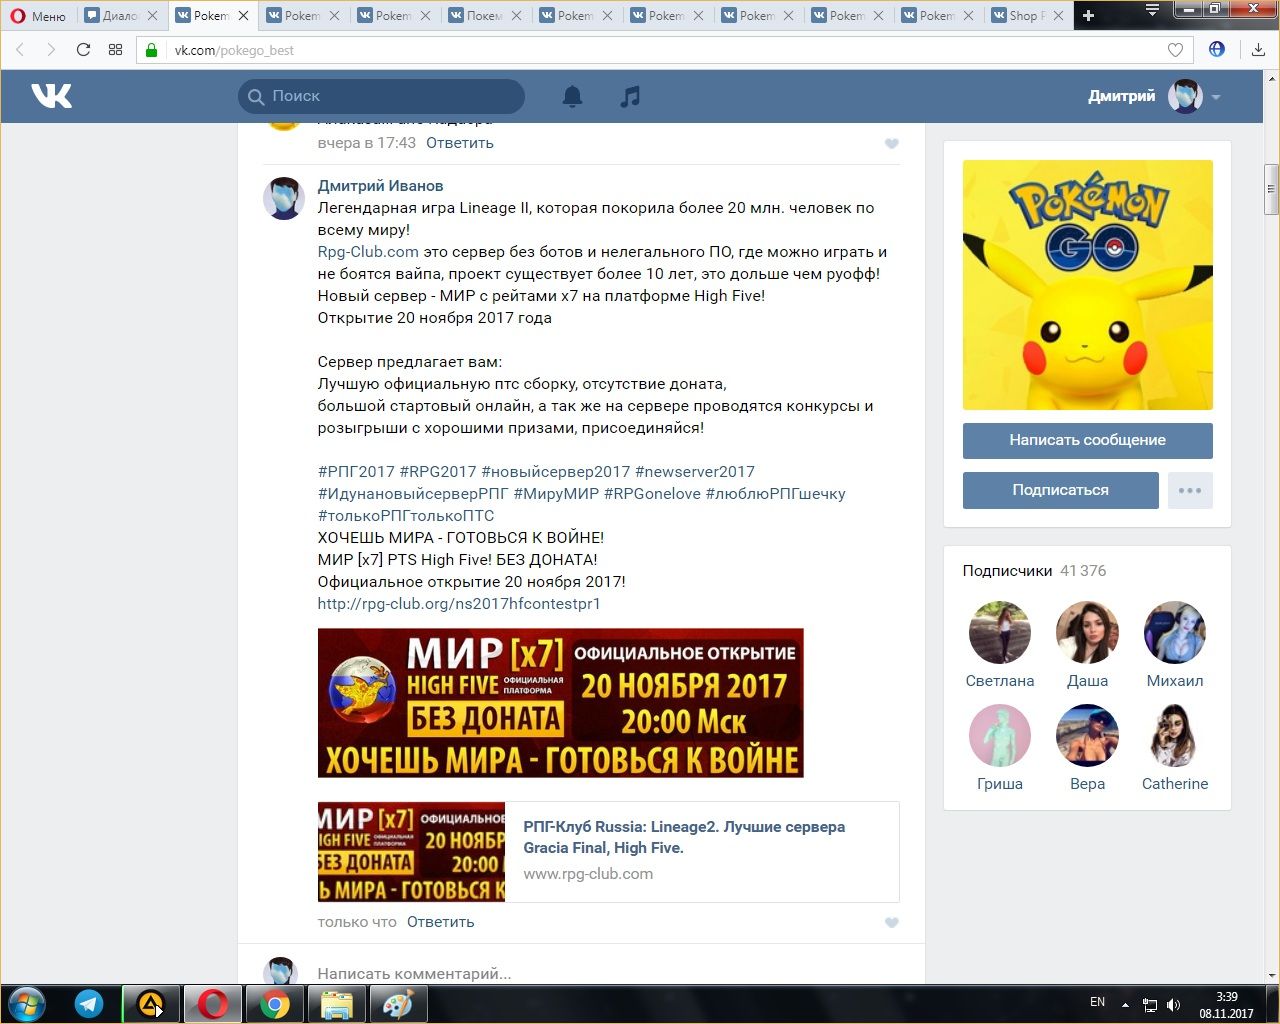
Task: Open the МИР x7 banner image
Action: pos(561,703)
